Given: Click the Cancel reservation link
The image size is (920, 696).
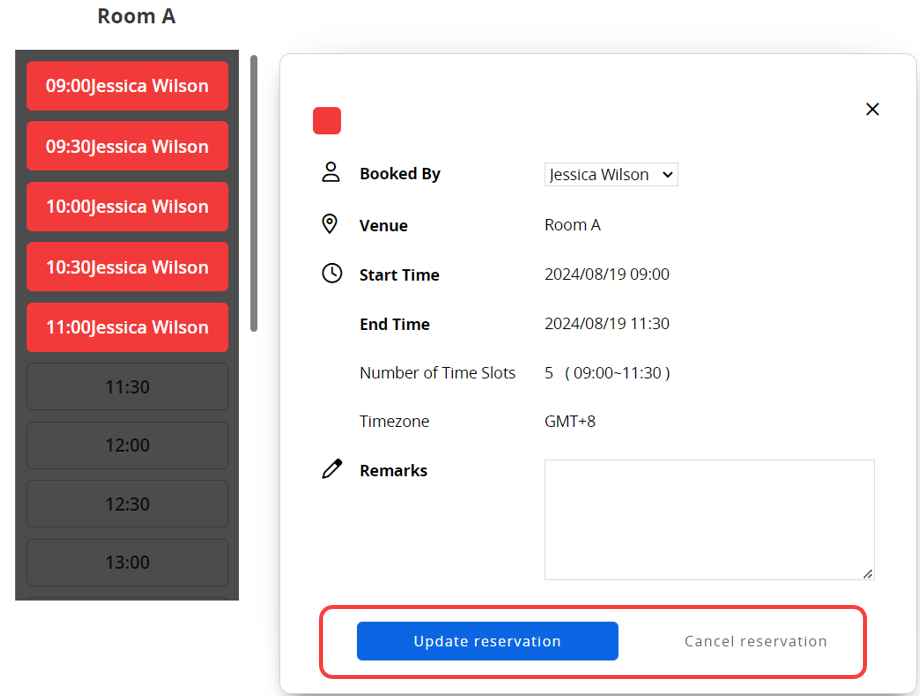Looking at the screenshot, I should (755, 641).
